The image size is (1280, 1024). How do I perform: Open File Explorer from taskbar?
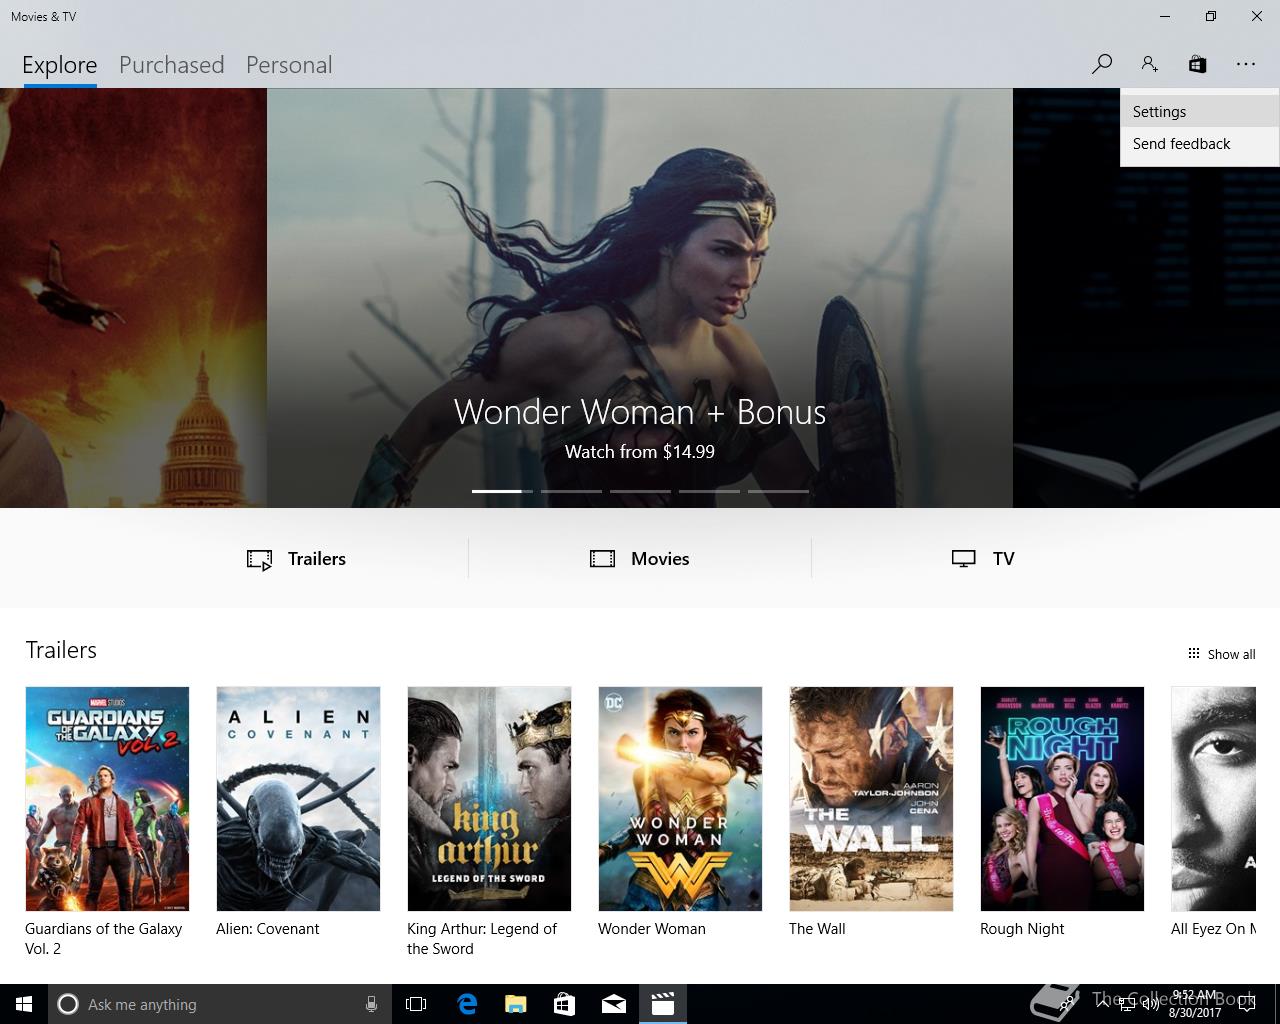[x=515, y=1004]
